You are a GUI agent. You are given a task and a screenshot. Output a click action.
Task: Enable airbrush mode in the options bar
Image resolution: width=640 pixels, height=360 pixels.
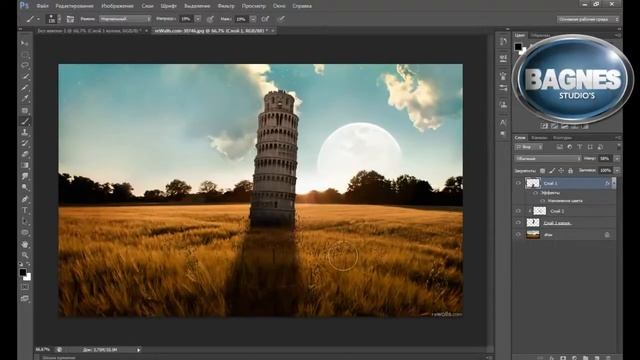pos(265,19)
